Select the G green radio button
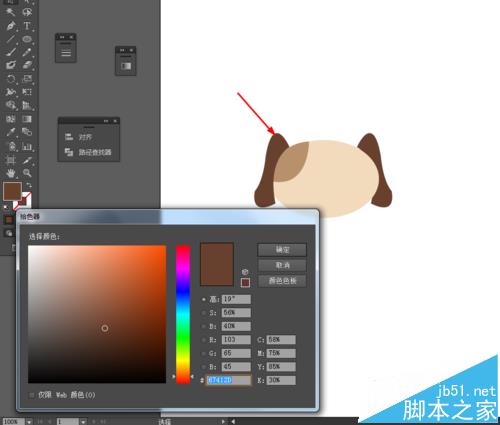The image size is (500, 425). pyautogui.click(x=204, y=353)
